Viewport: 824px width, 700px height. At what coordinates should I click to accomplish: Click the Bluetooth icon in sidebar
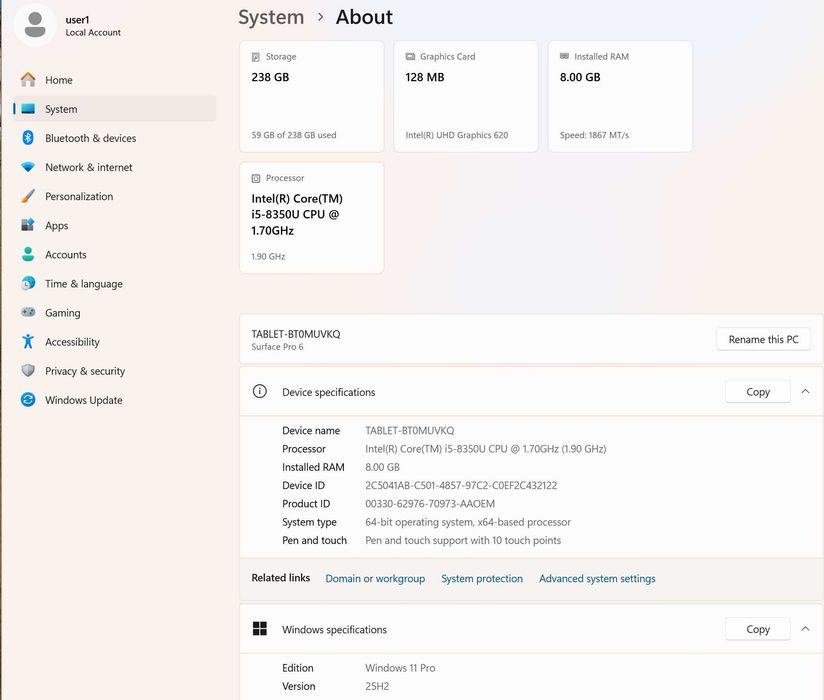coord(28,138)
